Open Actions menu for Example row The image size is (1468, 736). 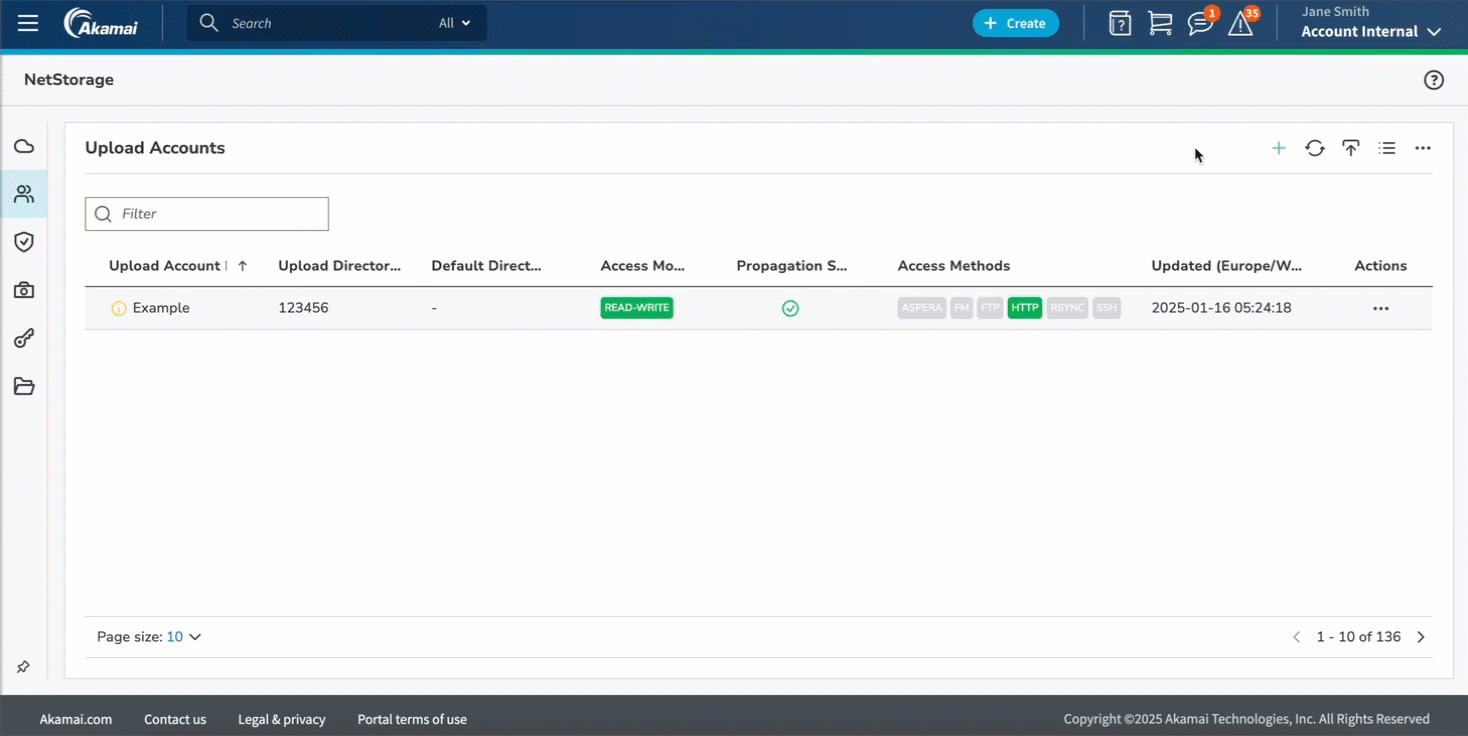point(1380,308)
